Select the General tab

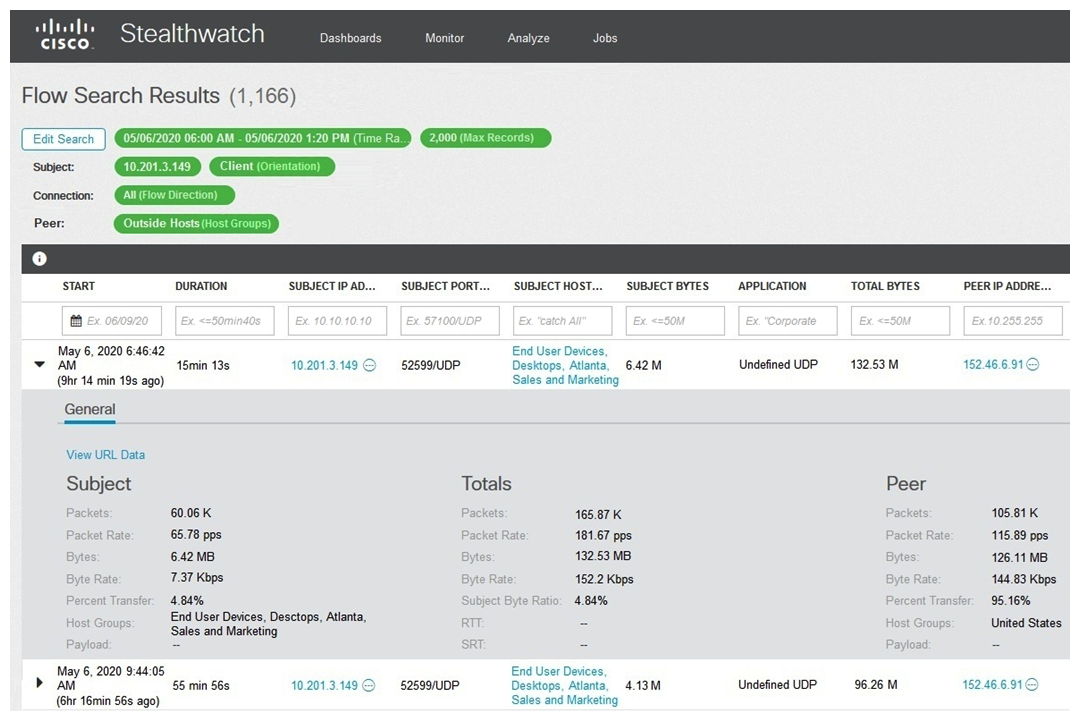pos(89,409)
